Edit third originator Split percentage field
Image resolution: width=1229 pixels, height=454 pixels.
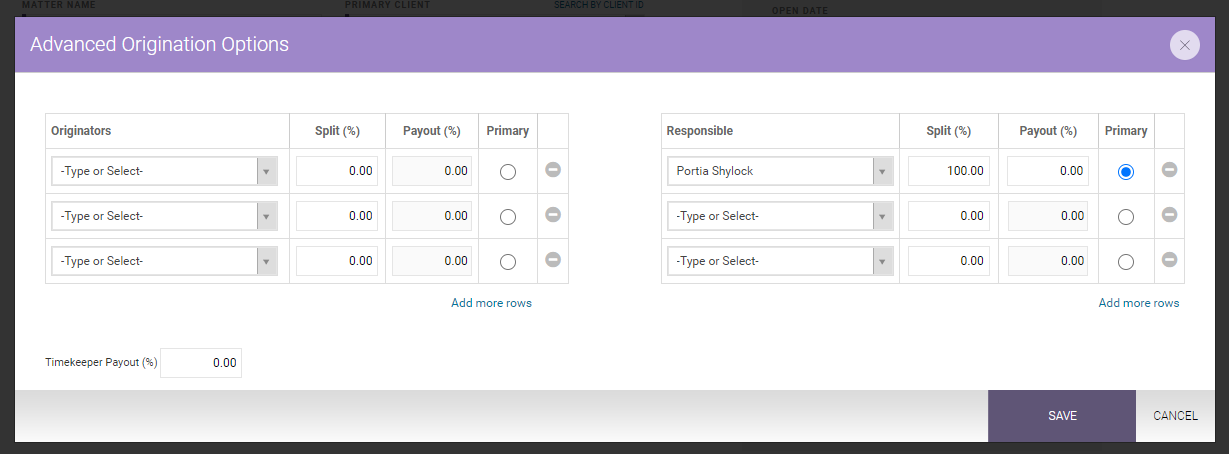pyautogui.click(x=337, y=261)
